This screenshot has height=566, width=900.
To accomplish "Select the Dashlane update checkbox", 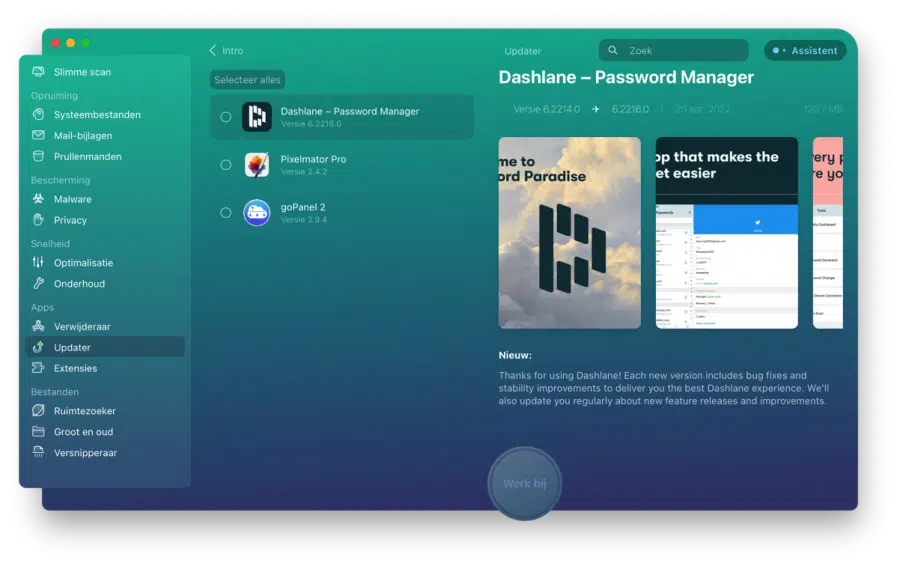I will (226, 117).
